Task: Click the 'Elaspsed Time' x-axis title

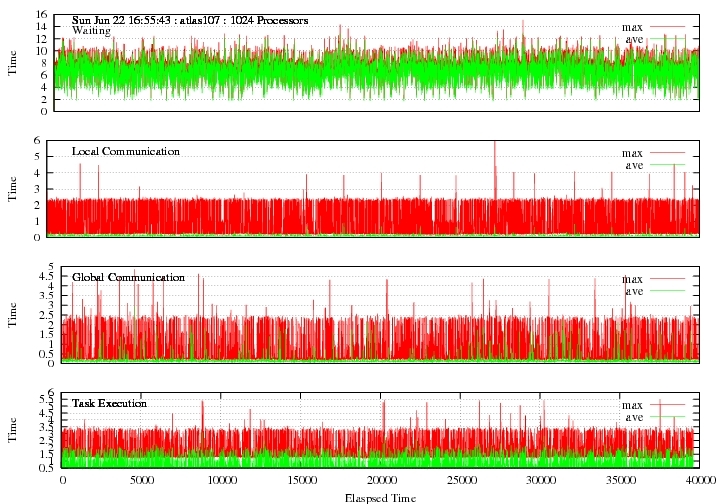Action: click(x=380, y=498)
